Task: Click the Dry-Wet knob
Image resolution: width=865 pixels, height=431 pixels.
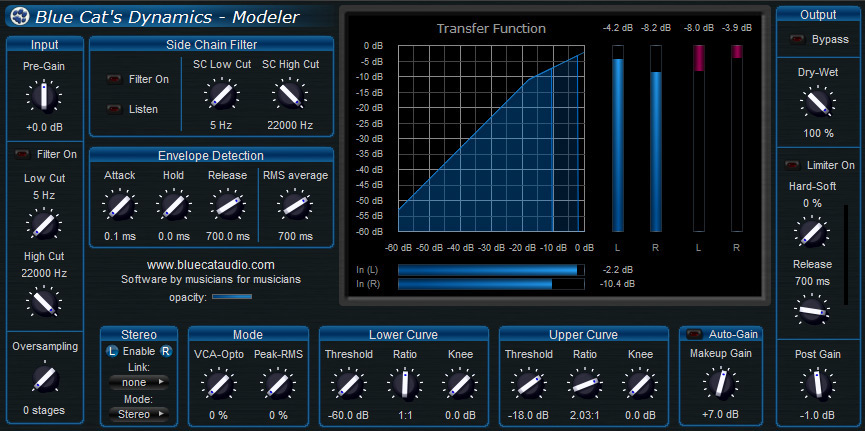Action: 818,103
